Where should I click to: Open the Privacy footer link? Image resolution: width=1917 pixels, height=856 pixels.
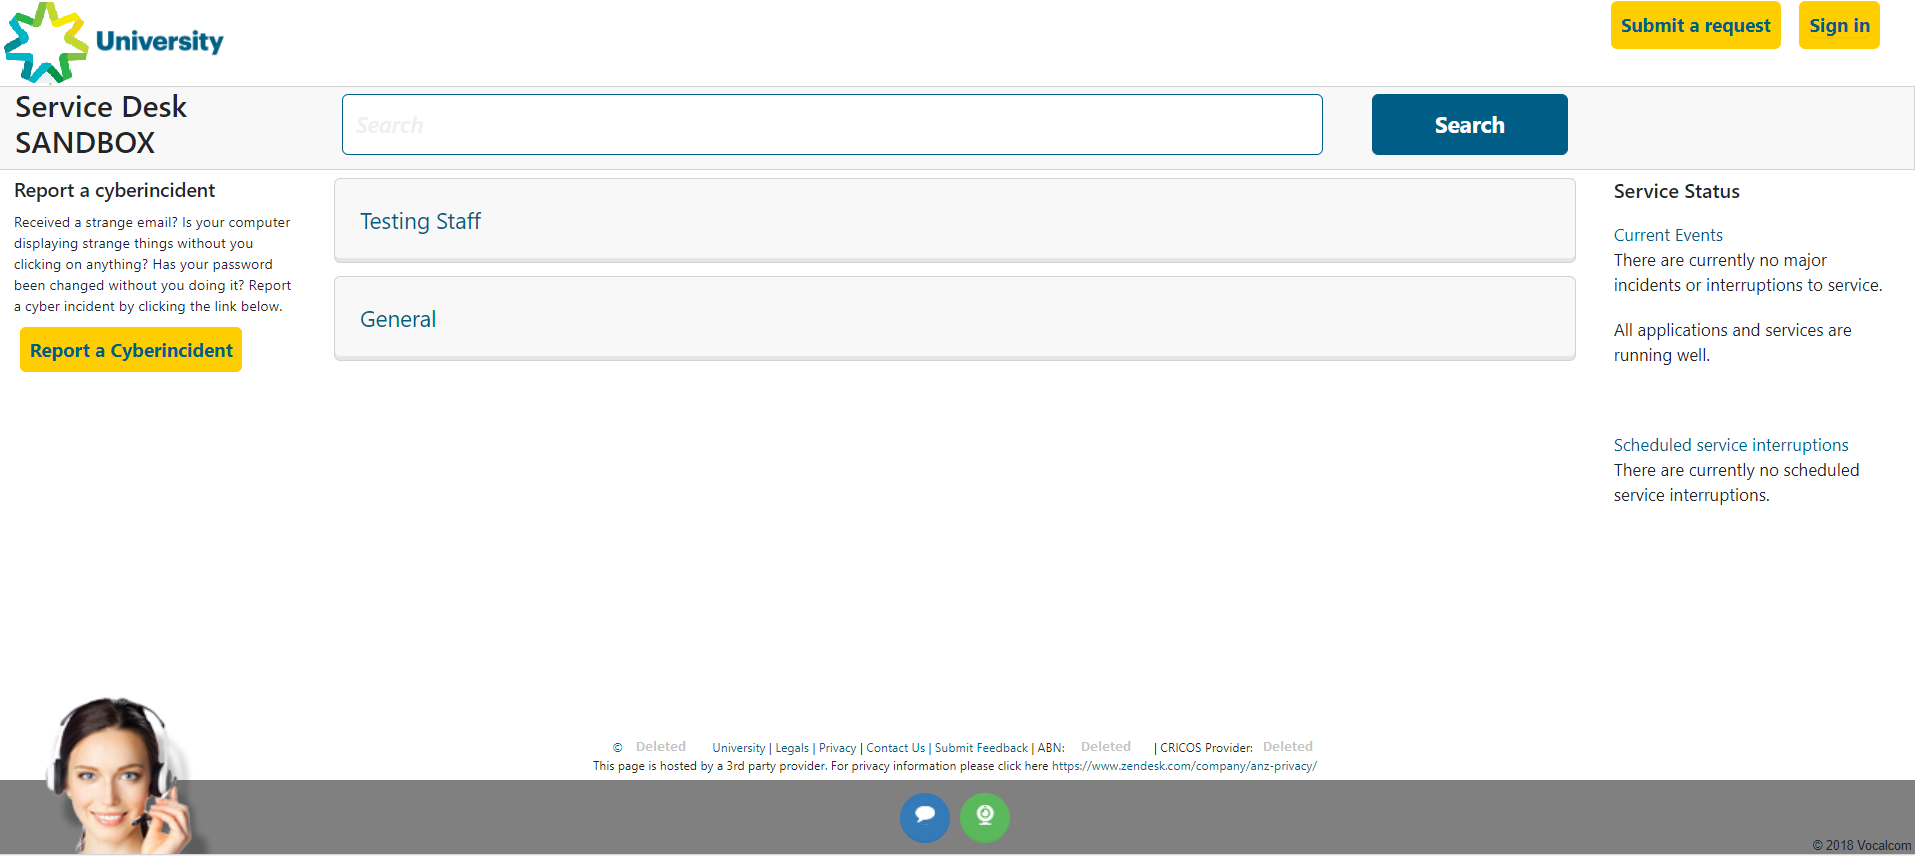pyautogui.click(x=837, y=748)
